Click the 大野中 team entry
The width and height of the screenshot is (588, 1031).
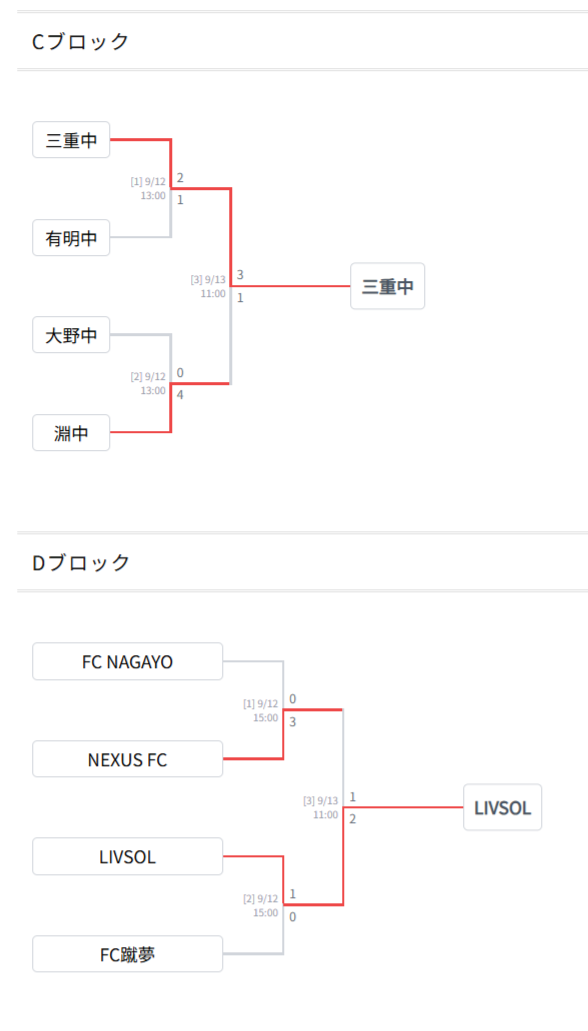(x=71, y=335)
